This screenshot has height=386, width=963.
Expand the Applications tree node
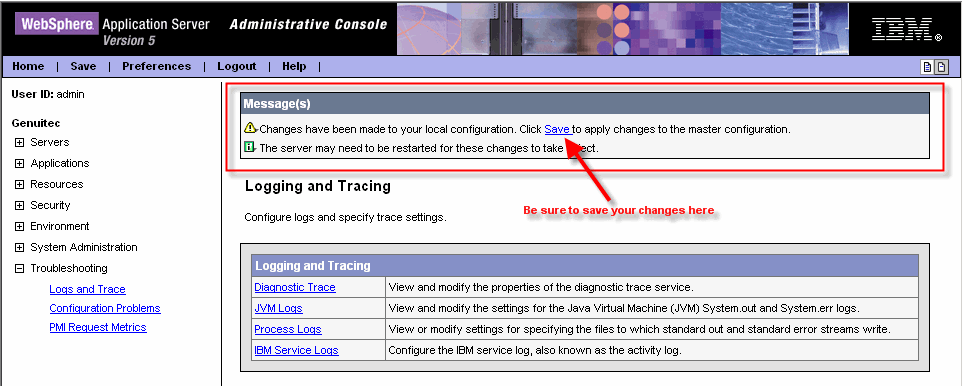(x=20, y=163)
